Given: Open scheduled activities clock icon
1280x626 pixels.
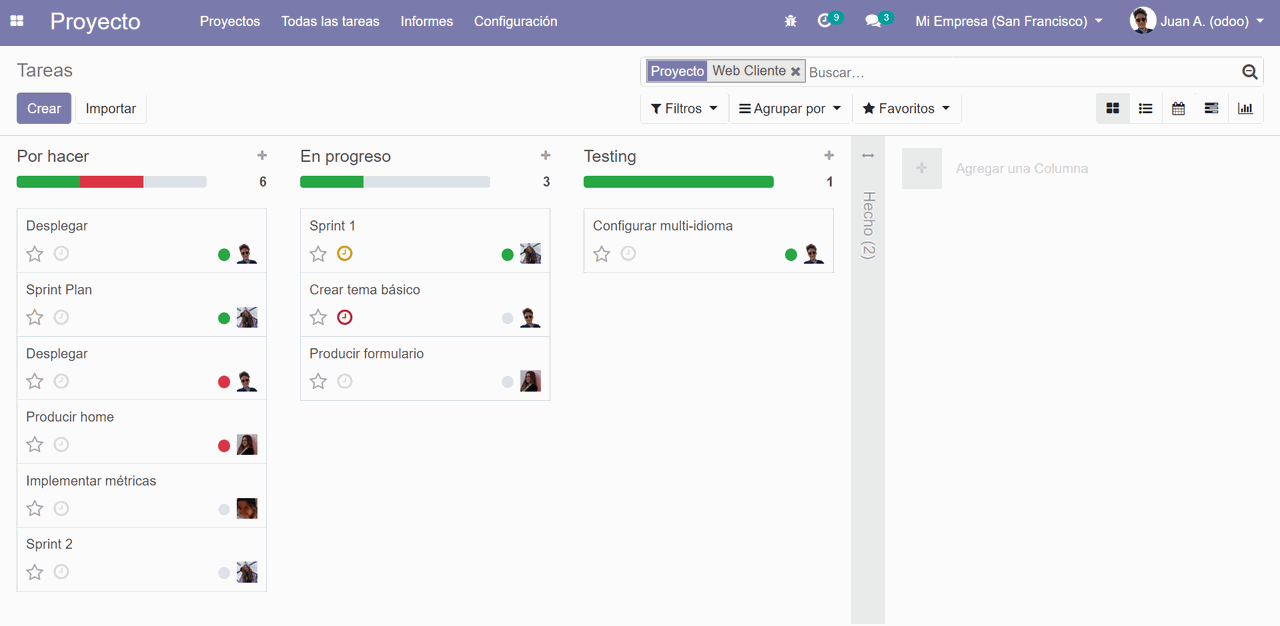Looking at the screenshot, I should (x=823, y=19).
